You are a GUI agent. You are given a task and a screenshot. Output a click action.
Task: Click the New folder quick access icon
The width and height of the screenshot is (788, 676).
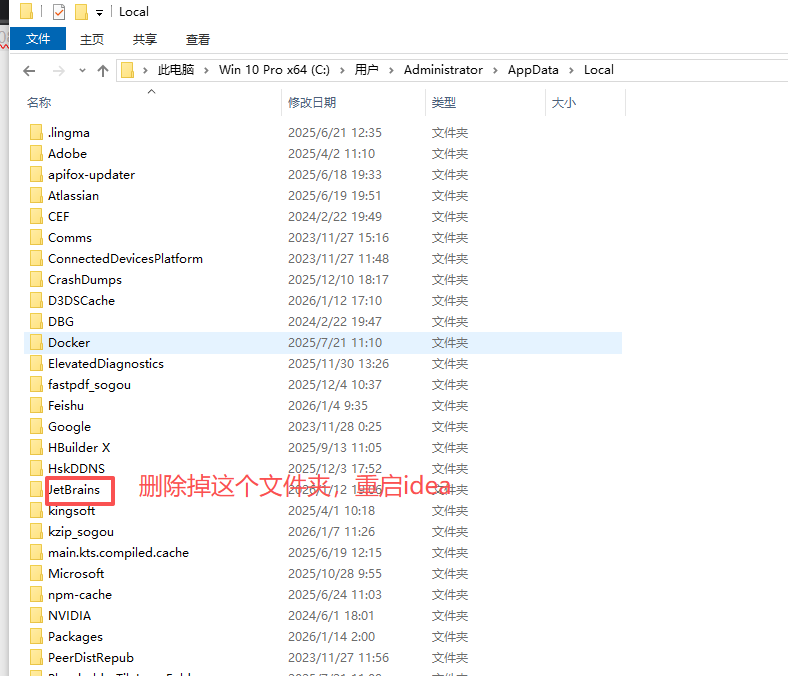[x=81, y=12]
